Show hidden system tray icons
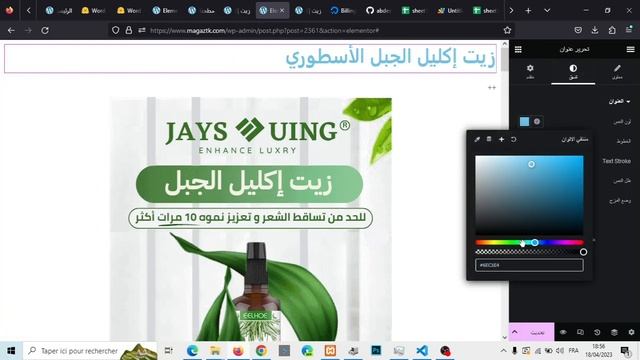 pyautogui.click(x=503, y=351)
